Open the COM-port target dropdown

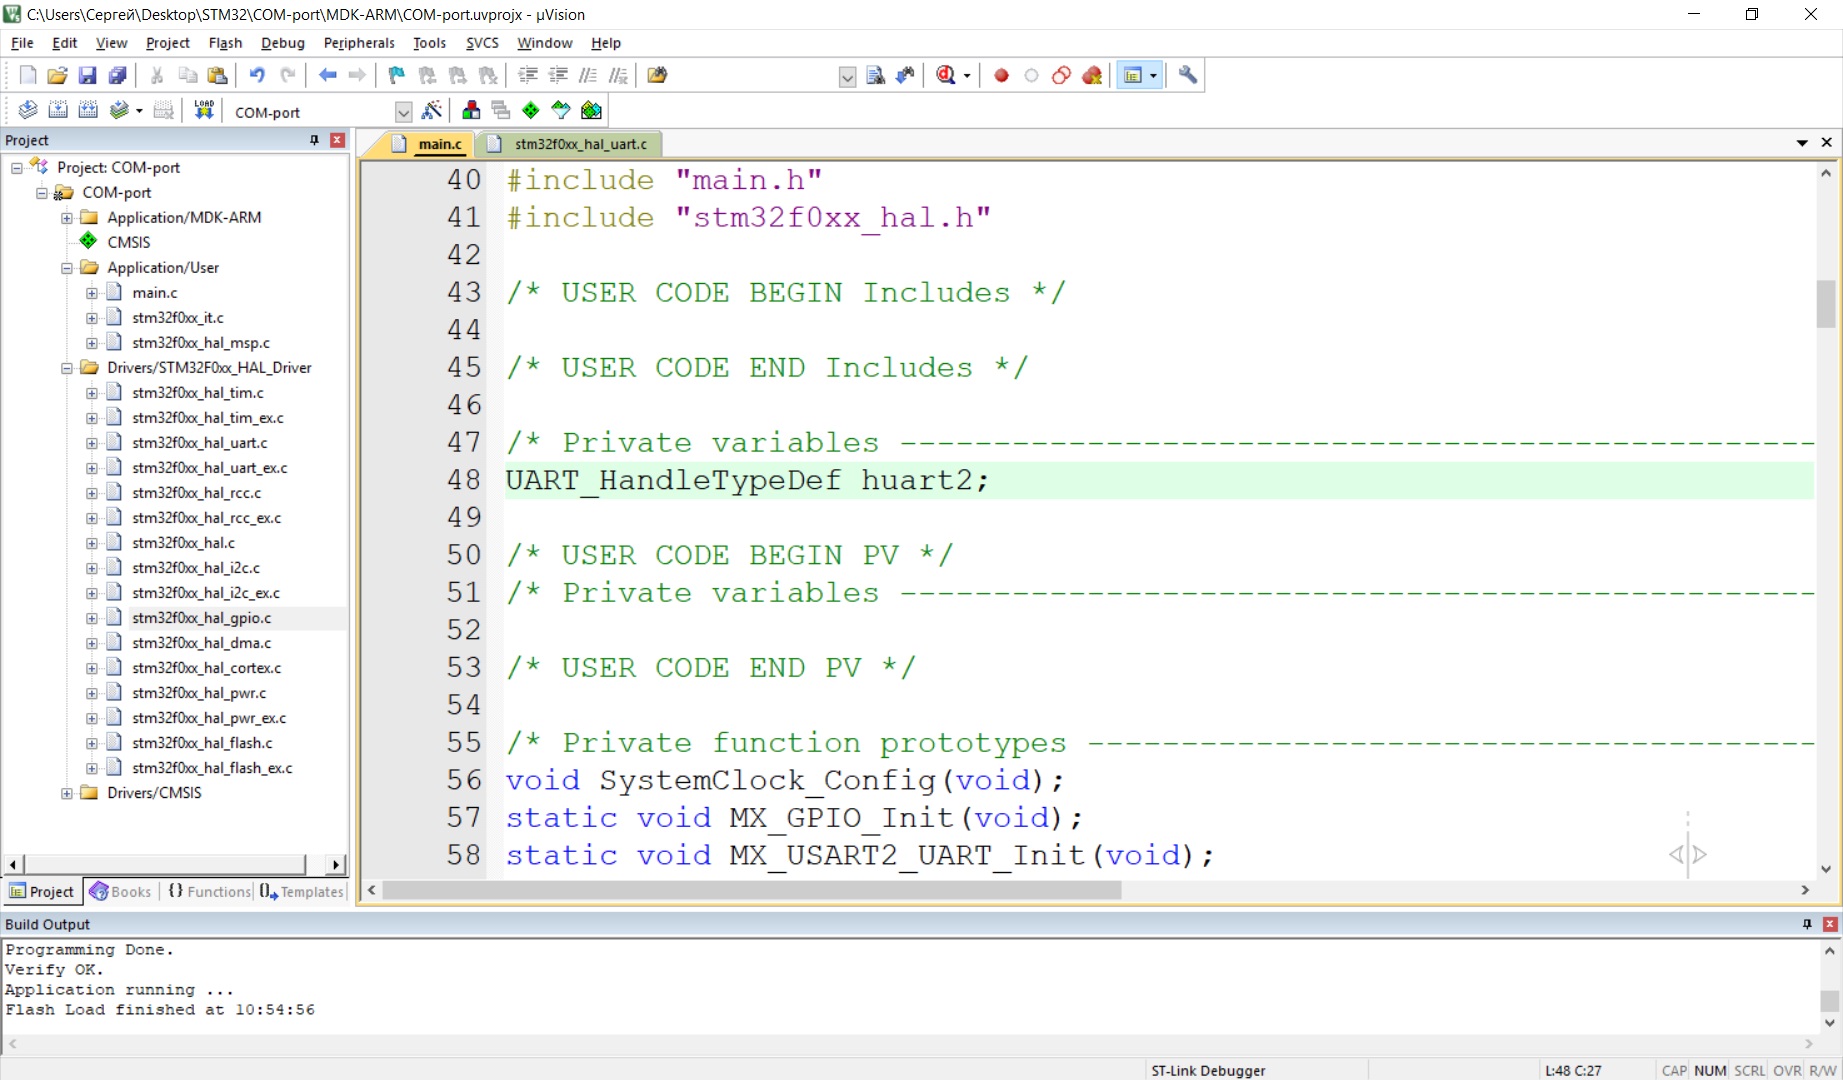coord(403,112)
